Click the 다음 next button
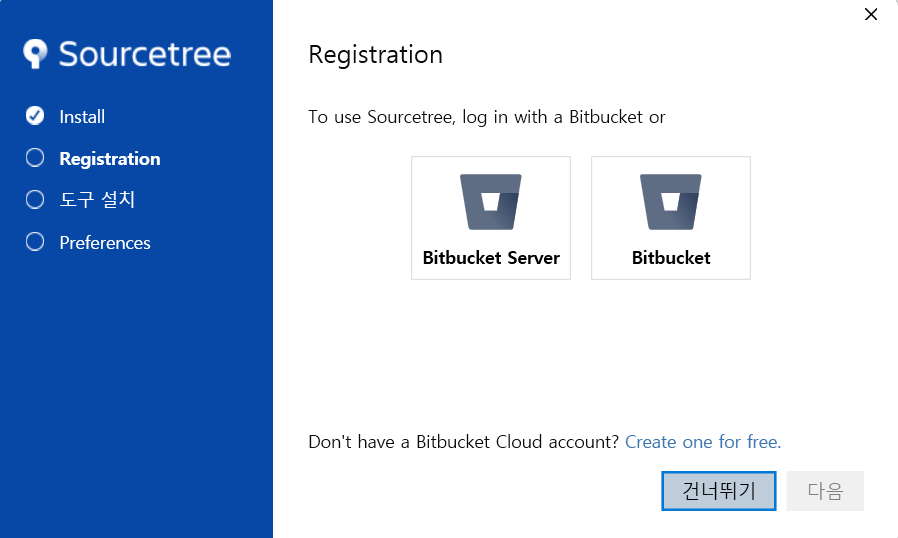Screen dimensions: 898x538 [x=825, y=491]
